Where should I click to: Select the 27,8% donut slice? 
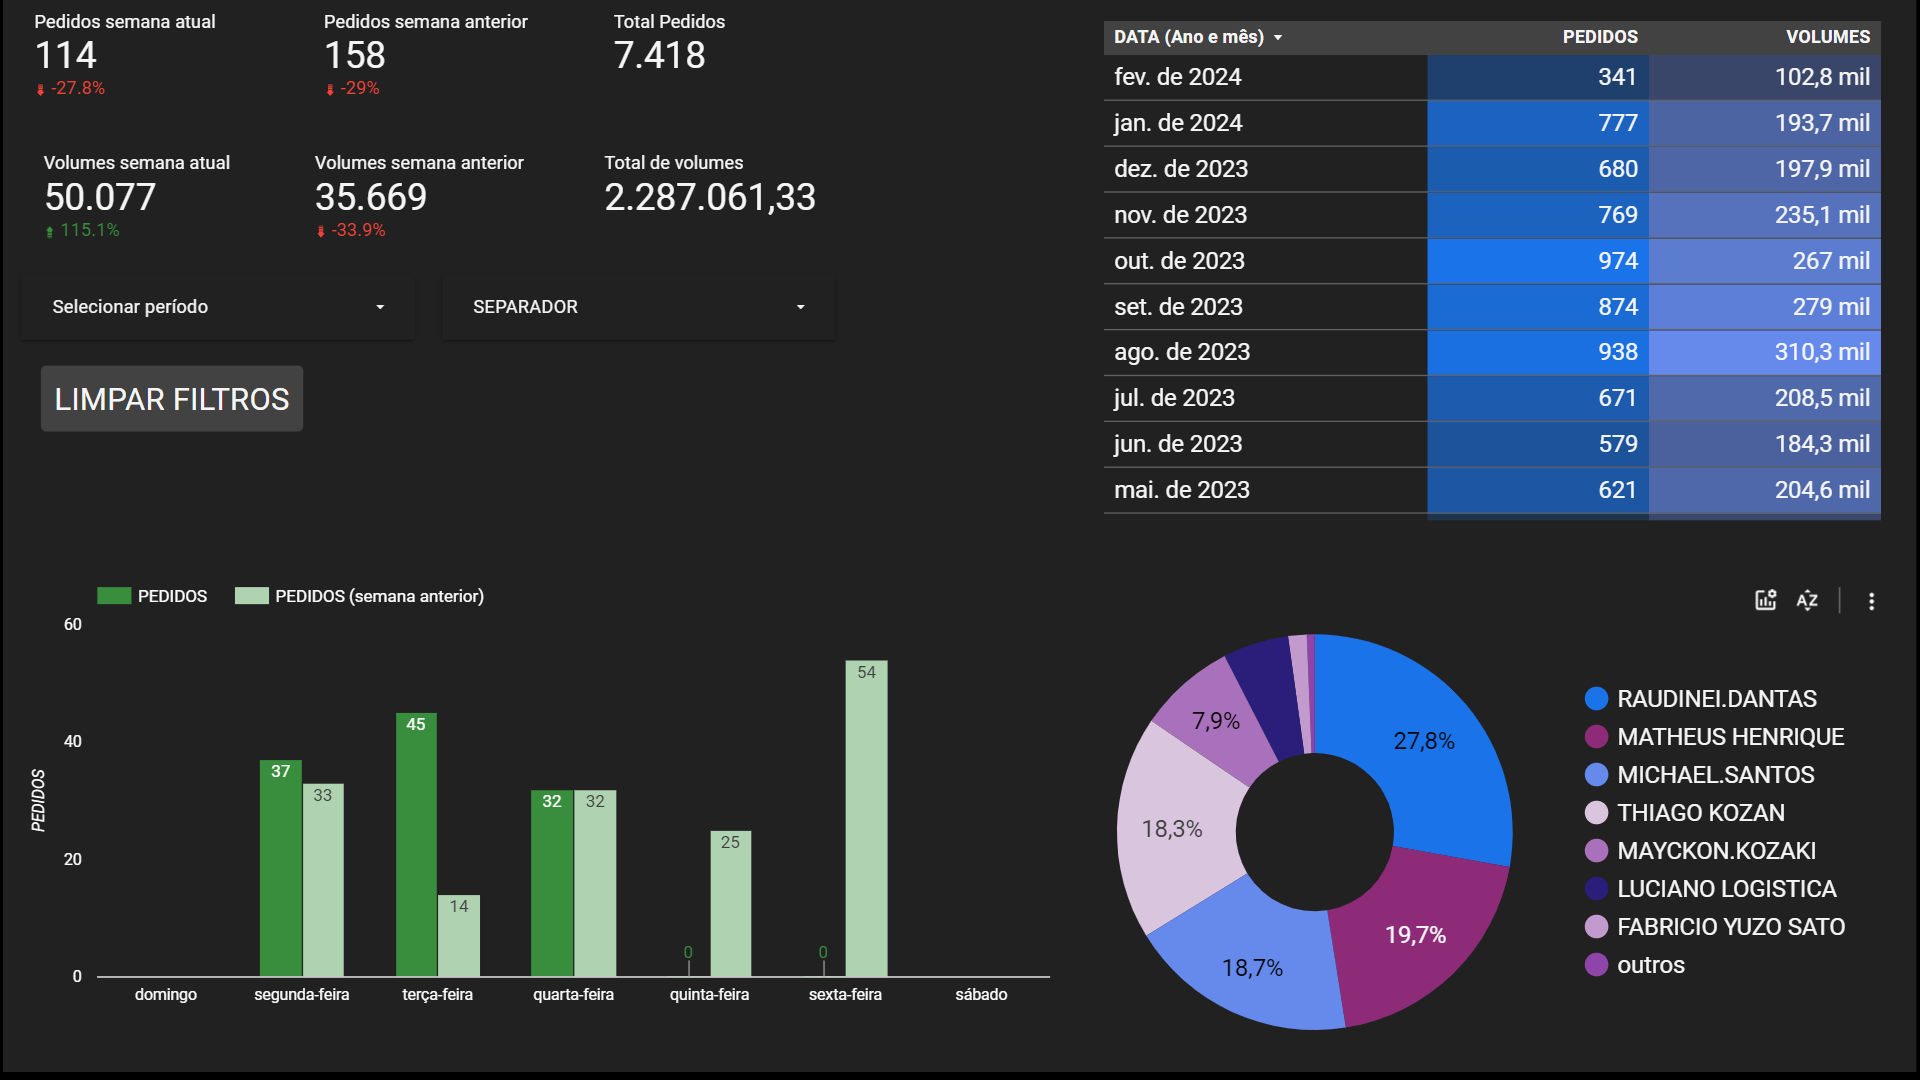1425,741
